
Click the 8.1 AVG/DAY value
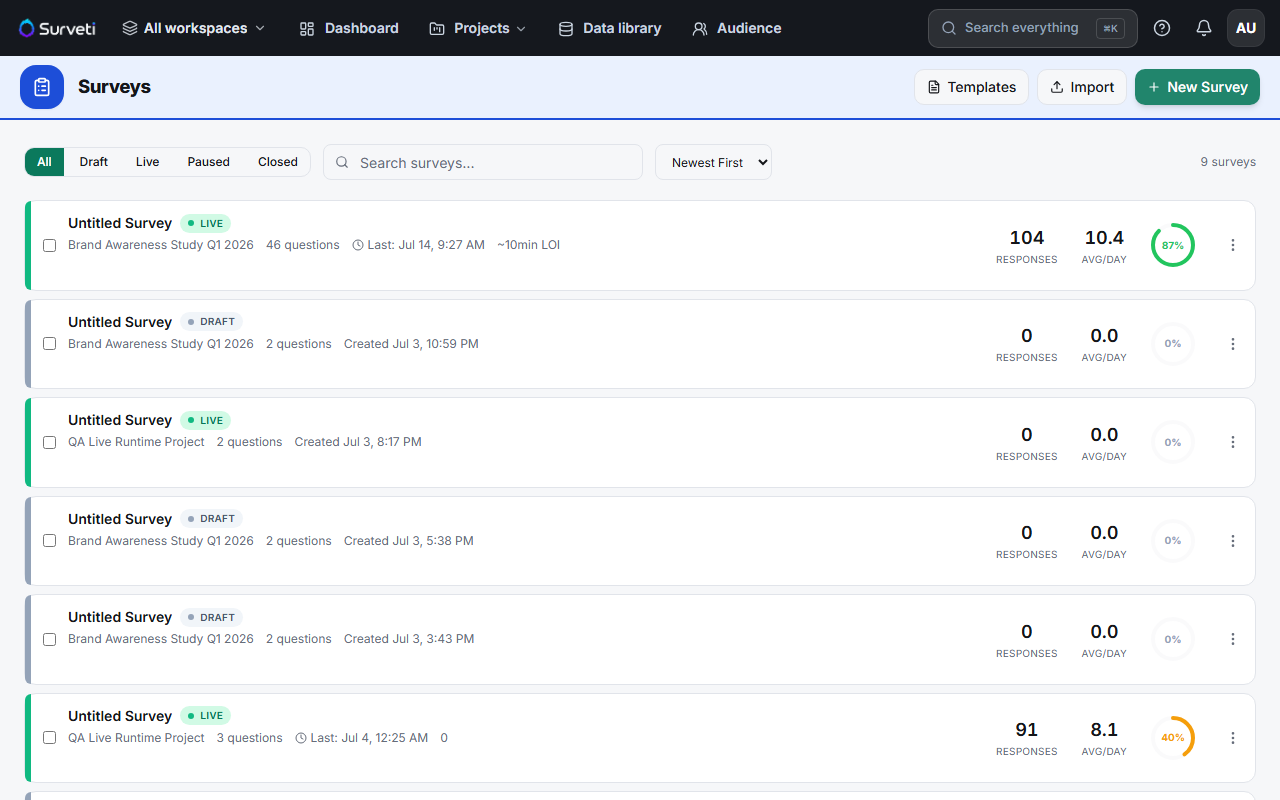tap(1104, 730)
